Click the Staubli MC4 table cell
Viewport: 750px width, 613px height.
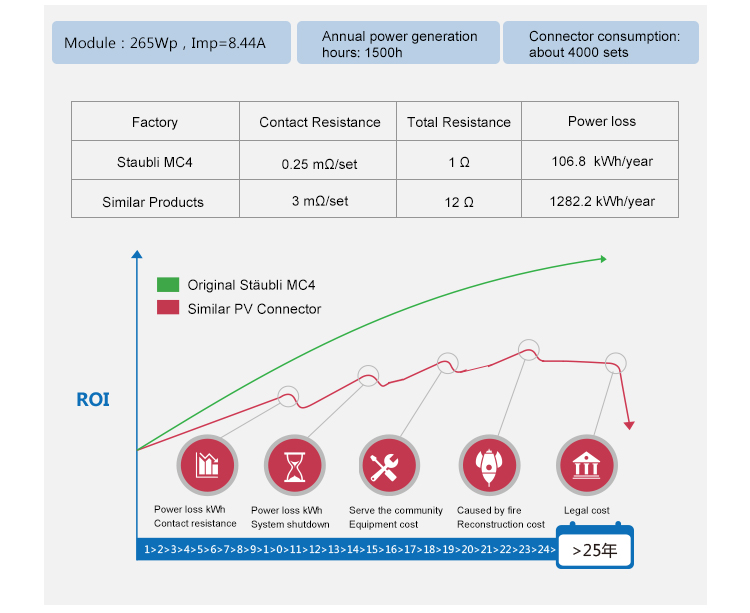click(155, 161)
